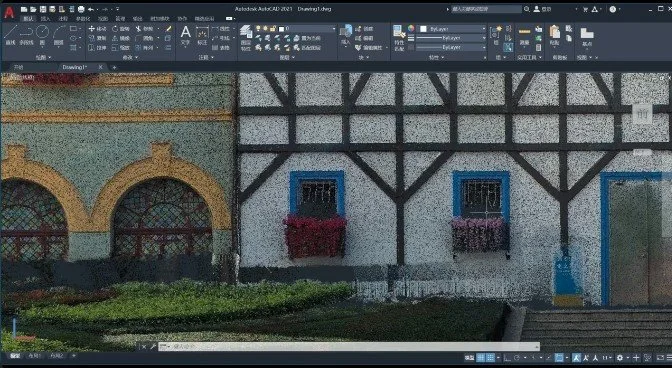Screen dimensions: 672x368
Task: Click the Plot printer icon in quick access toolbar
Action: (x=81, y=9)
